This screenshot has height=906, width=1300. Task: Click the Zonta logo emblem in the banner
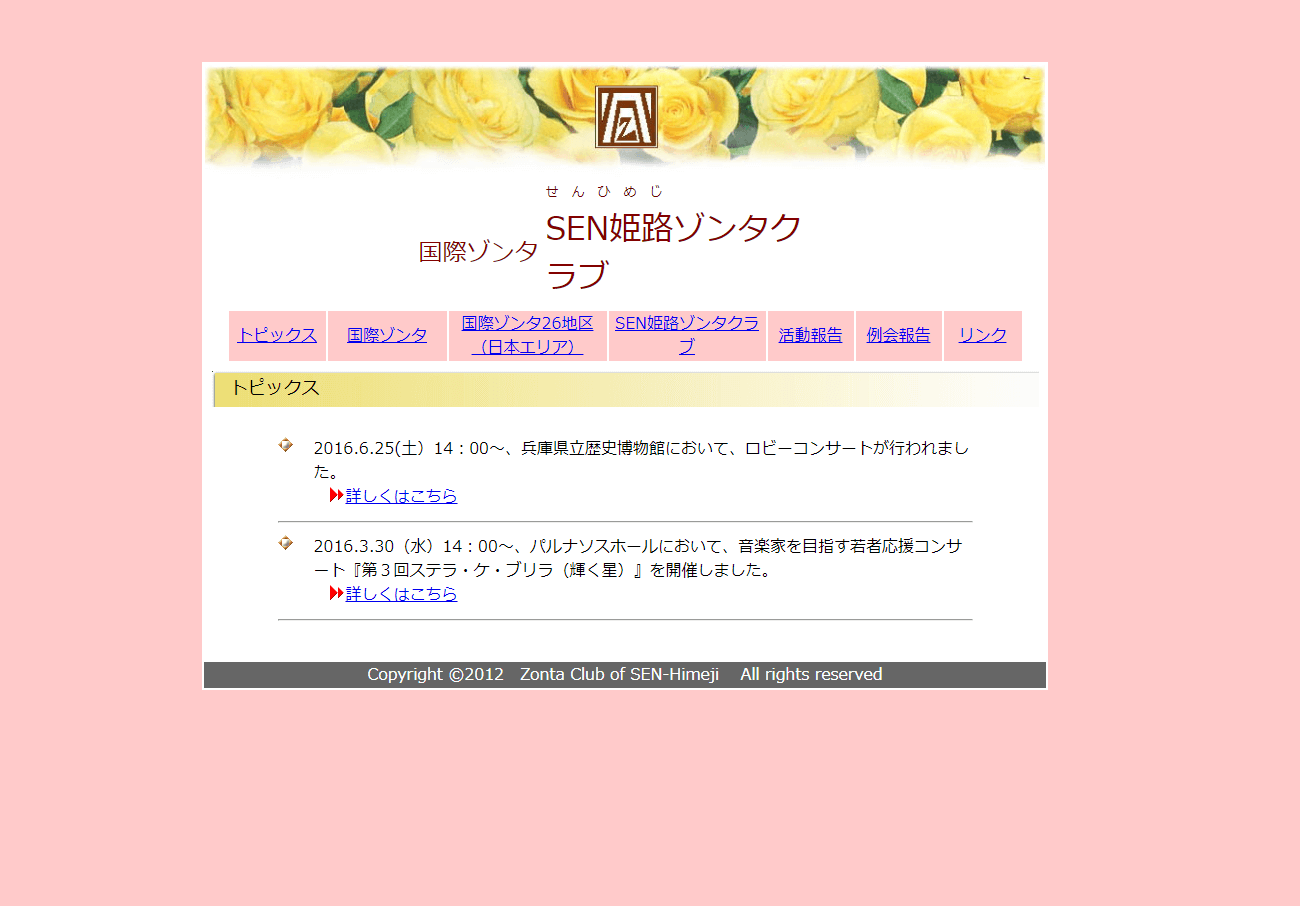(x=627, y=117)
